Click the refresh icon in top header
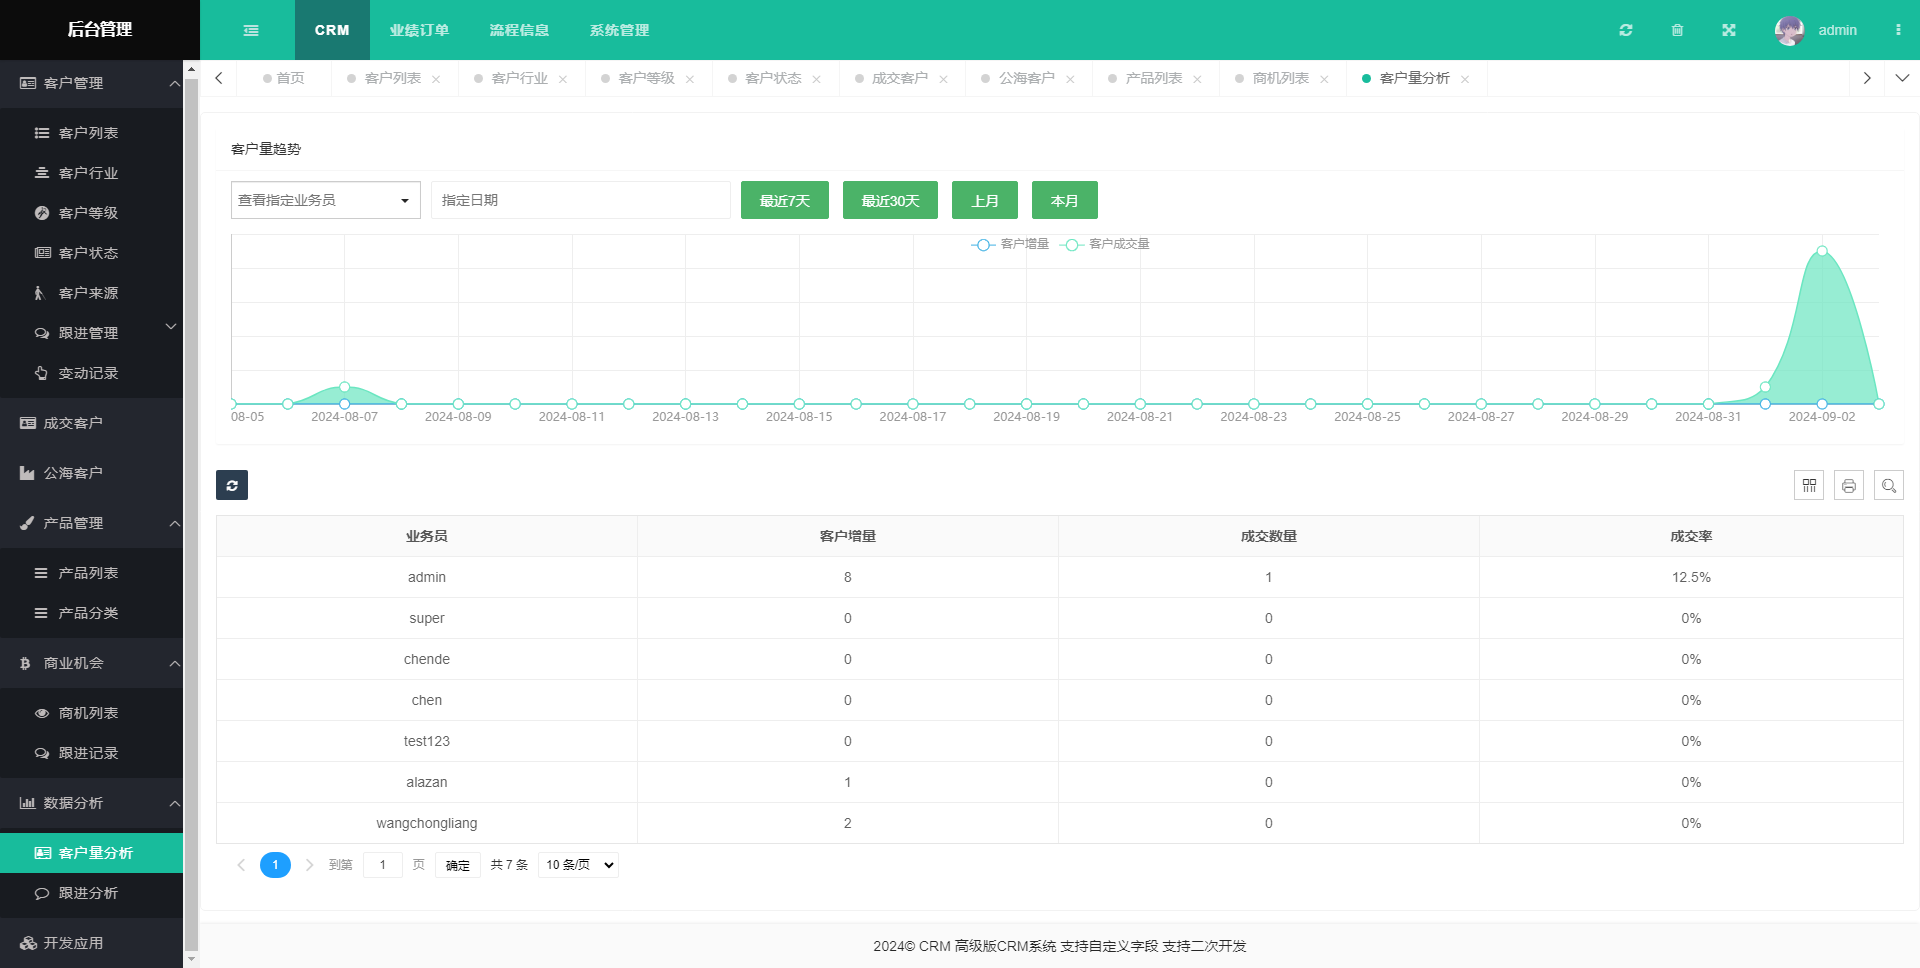Image resolution: width=1920 pixels, height=968 pixels. pos(1626,30)
